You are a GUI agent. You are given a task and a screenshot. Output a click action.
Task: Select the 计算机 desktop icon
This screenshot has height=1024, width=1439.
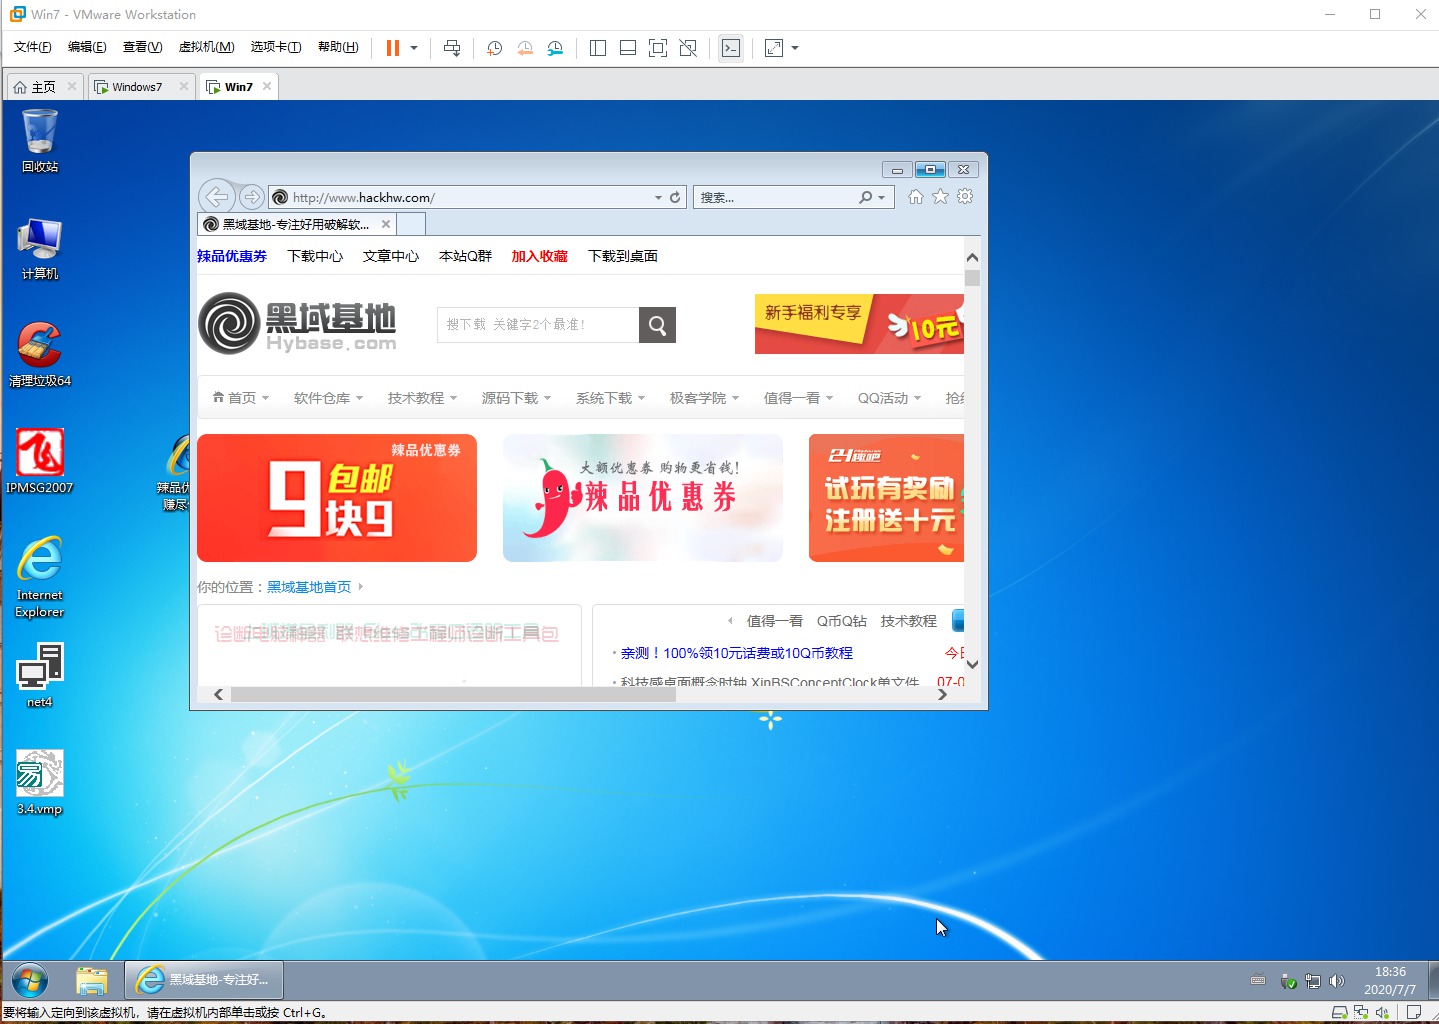pos(40,248)
